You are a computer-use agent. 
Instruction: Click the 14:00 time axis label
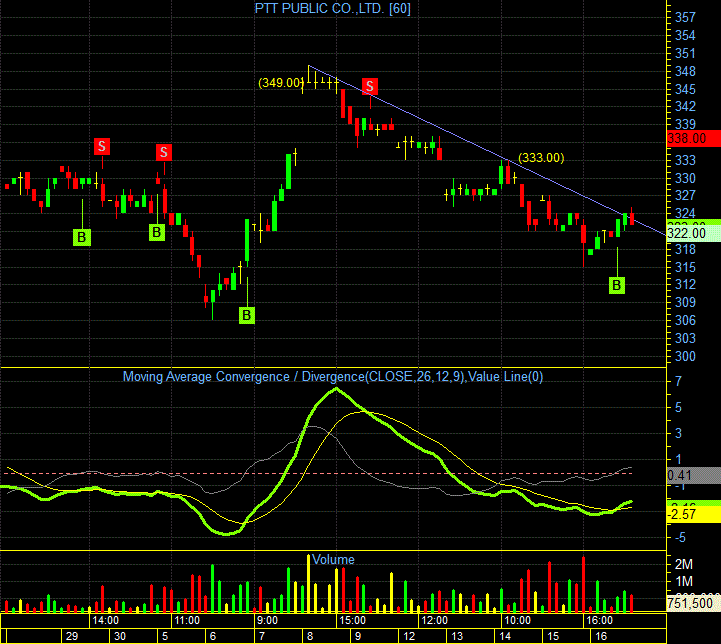105,620
